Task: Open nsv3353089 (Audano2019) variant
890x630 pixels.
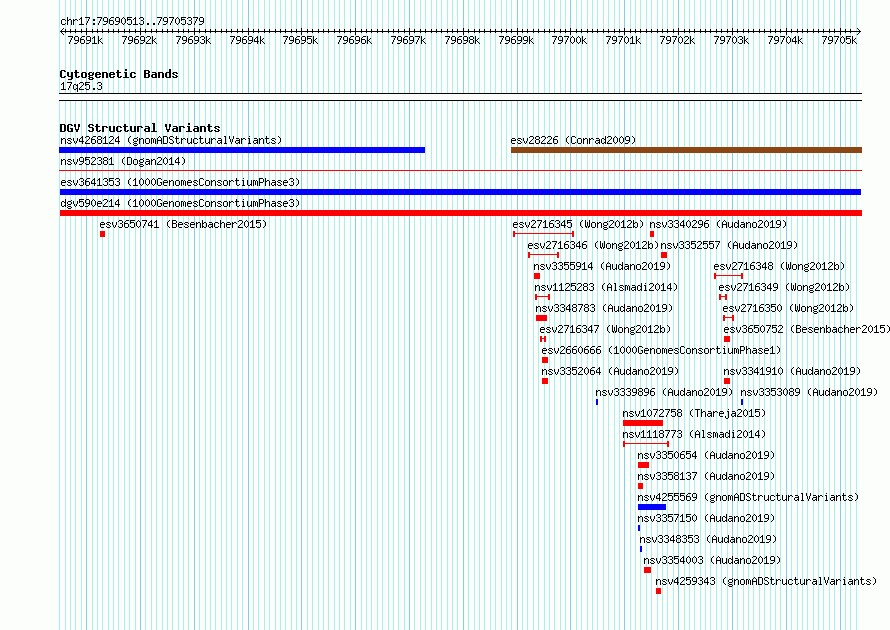Action: coord(809,392)
